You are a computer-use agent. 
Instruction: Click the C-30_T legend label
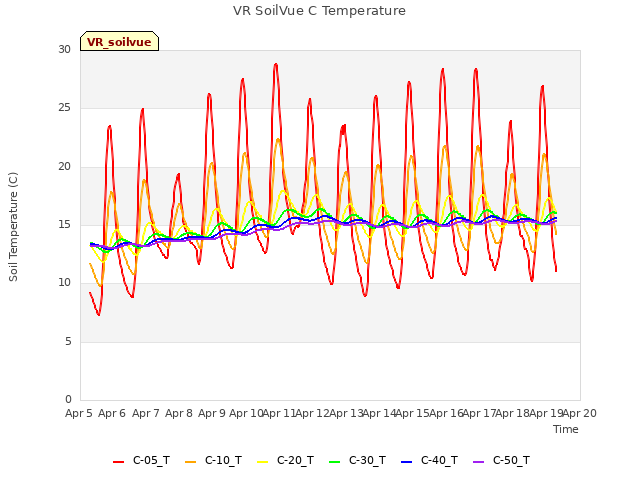367,460
